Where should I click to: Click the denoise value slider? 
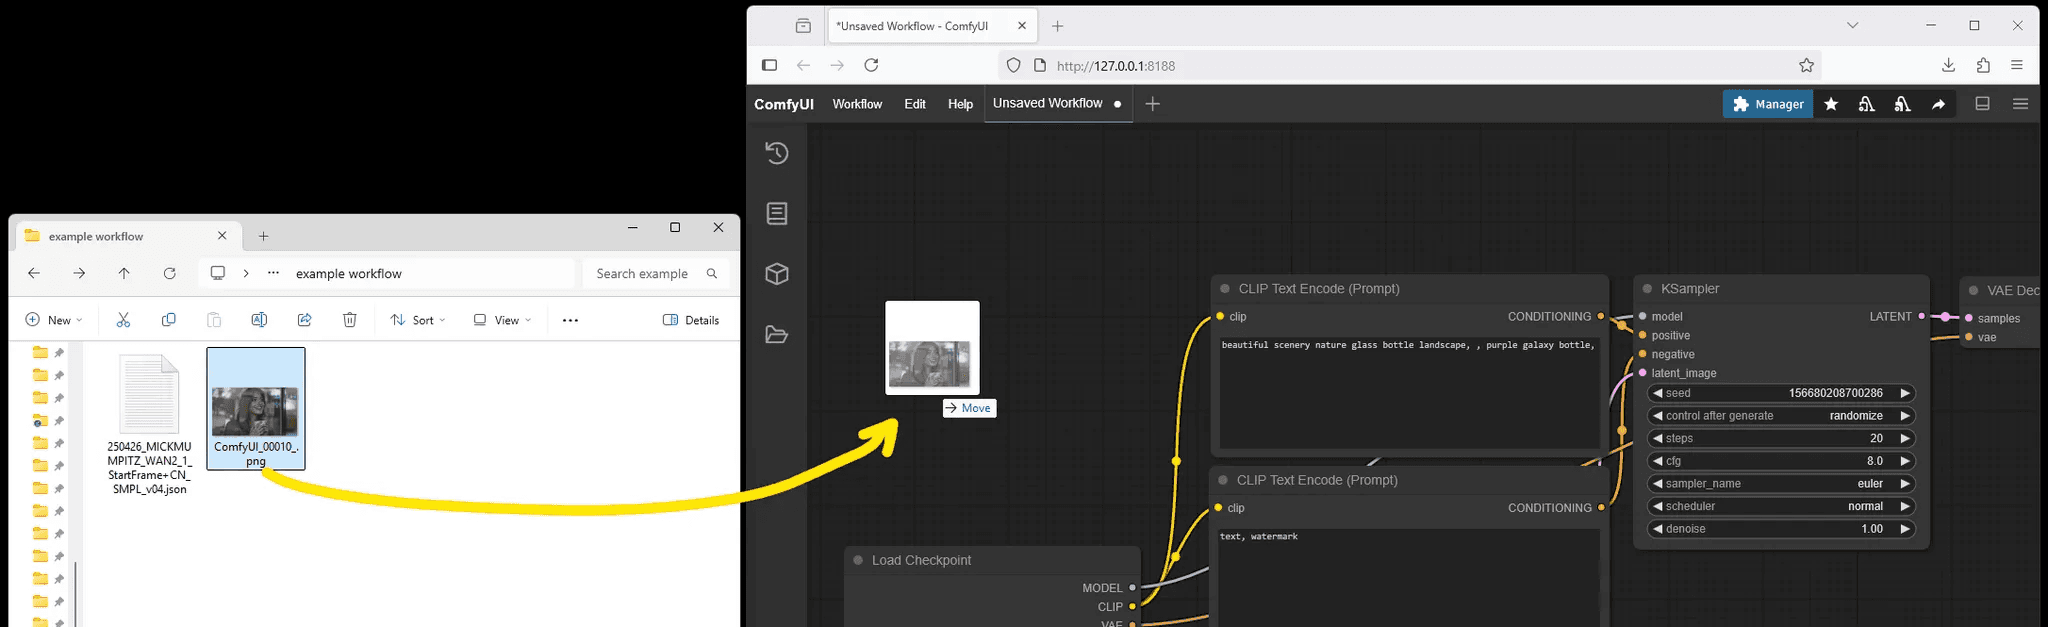coord(1781,529)
